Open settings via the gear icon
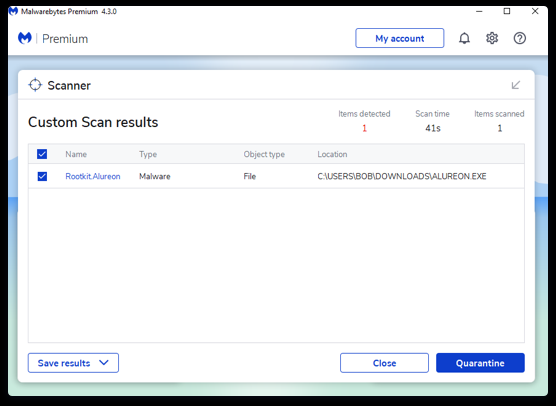Image resolution: width=556 pixels, height=406 pixels. [x=492, y=38]
